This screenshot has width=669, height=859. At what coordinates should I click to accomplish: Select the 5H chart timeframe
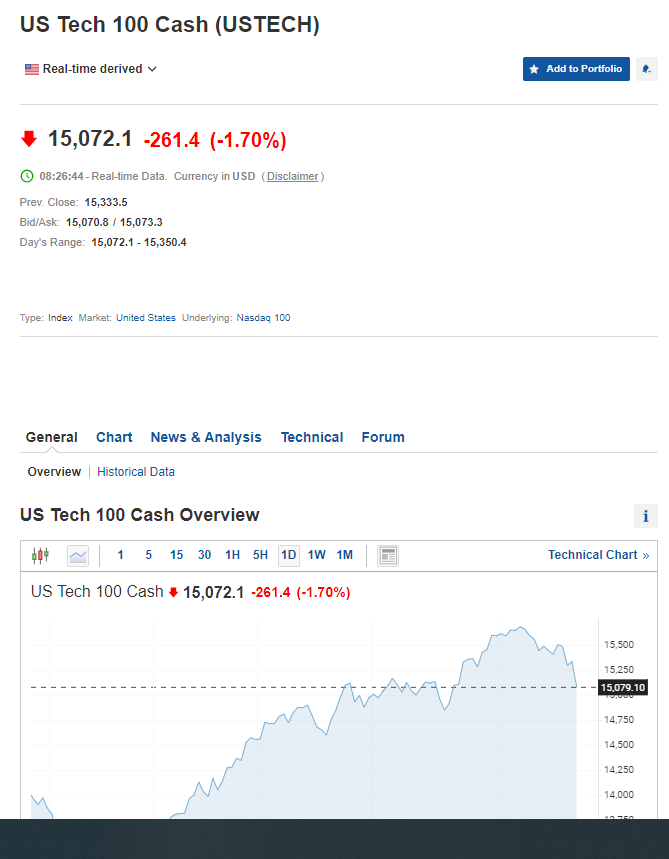(x=260, y=555)
